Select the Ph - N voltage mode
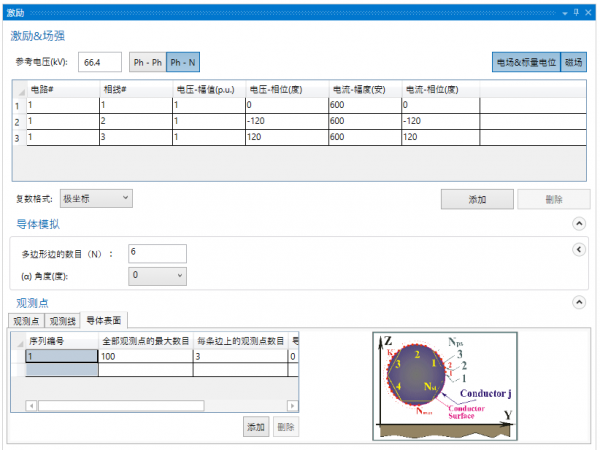Viewport: 600px width, 450px height. (x=183, y=62)
